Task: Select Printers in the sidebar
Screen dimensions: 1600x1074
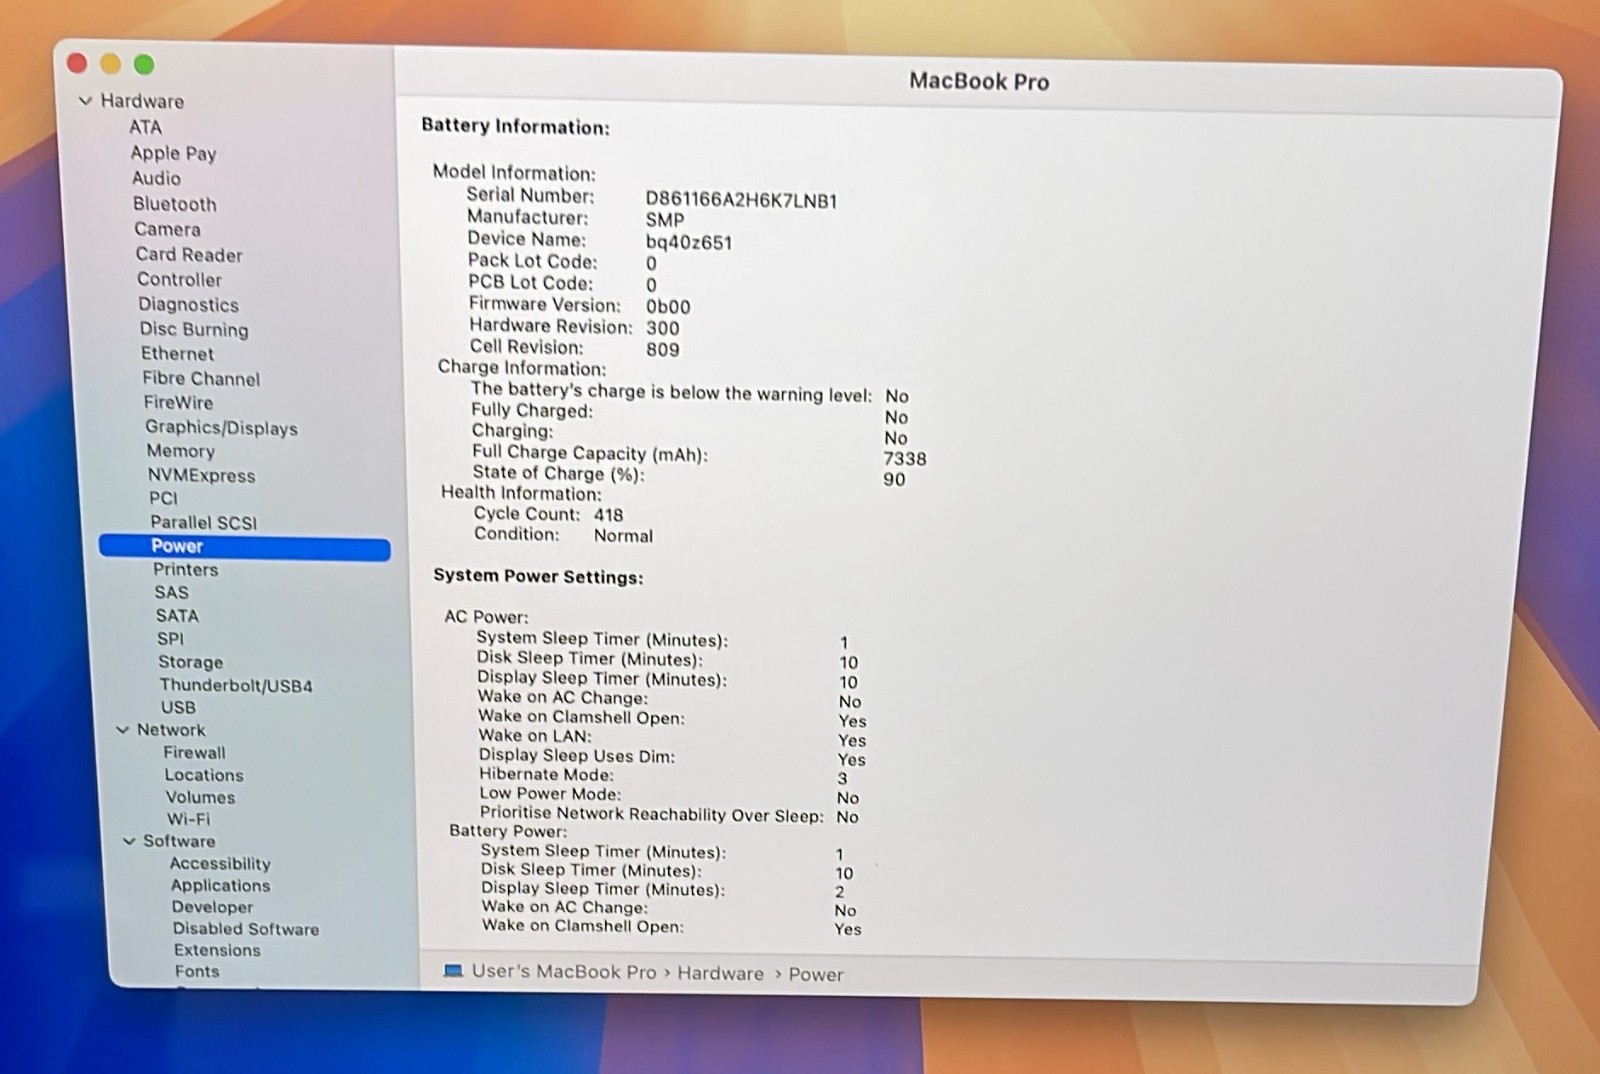Action: point(186,570)
